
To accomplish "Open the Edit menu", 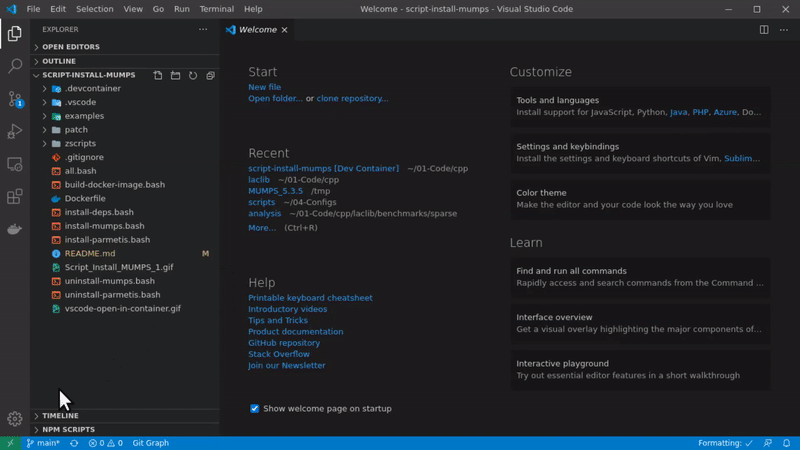I will pos(58,9).
